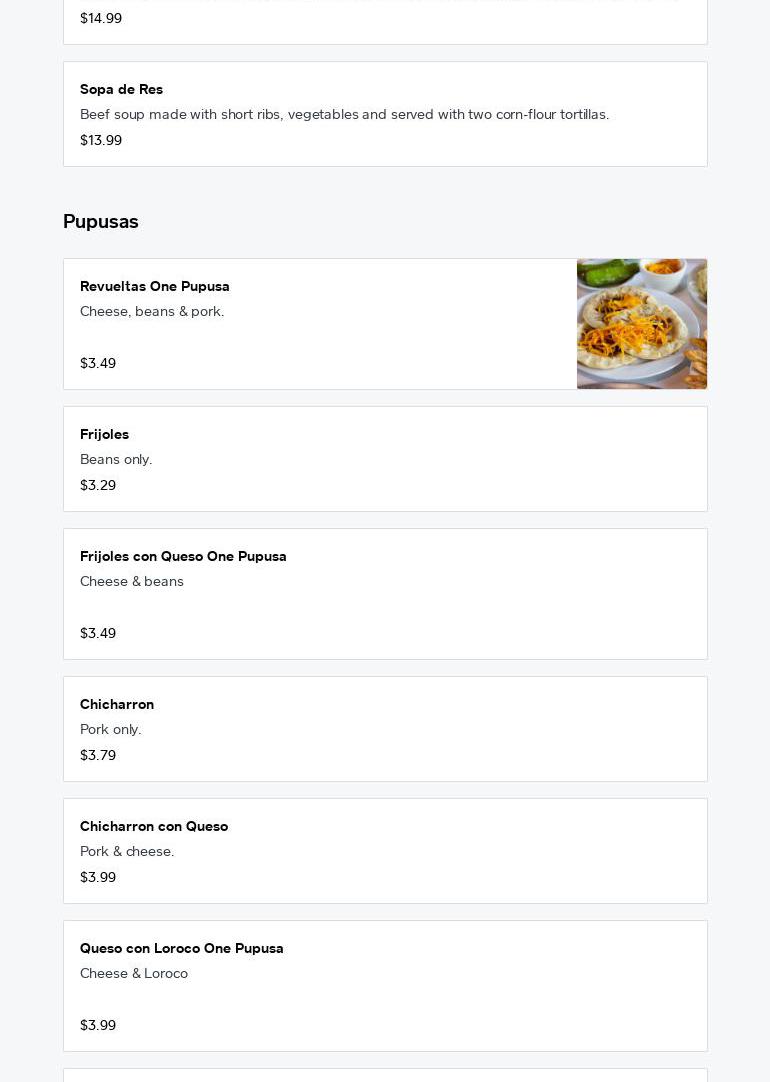Image resolution: width=770 pixels, height=1082 pixels.
Task: Click the 'Beans only.' description text
Action: pos(116,460)
